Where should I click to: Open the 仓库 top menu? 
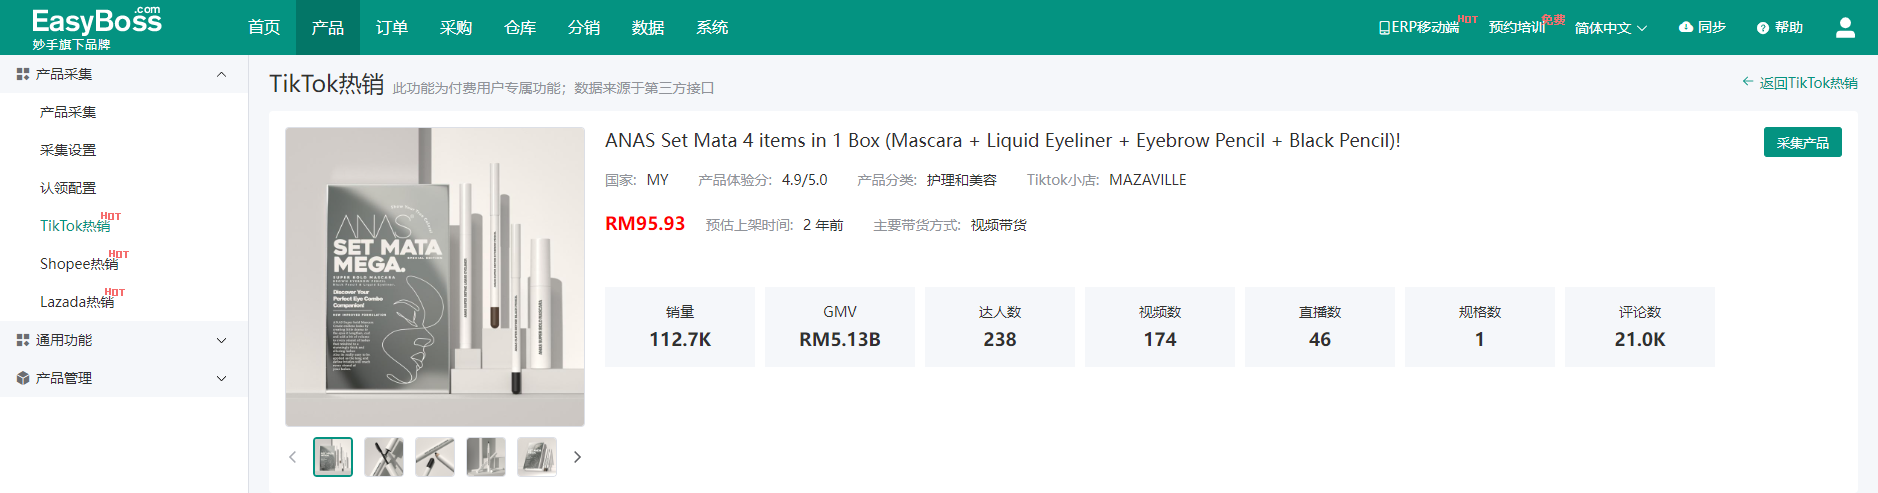(x=520, y=27)
